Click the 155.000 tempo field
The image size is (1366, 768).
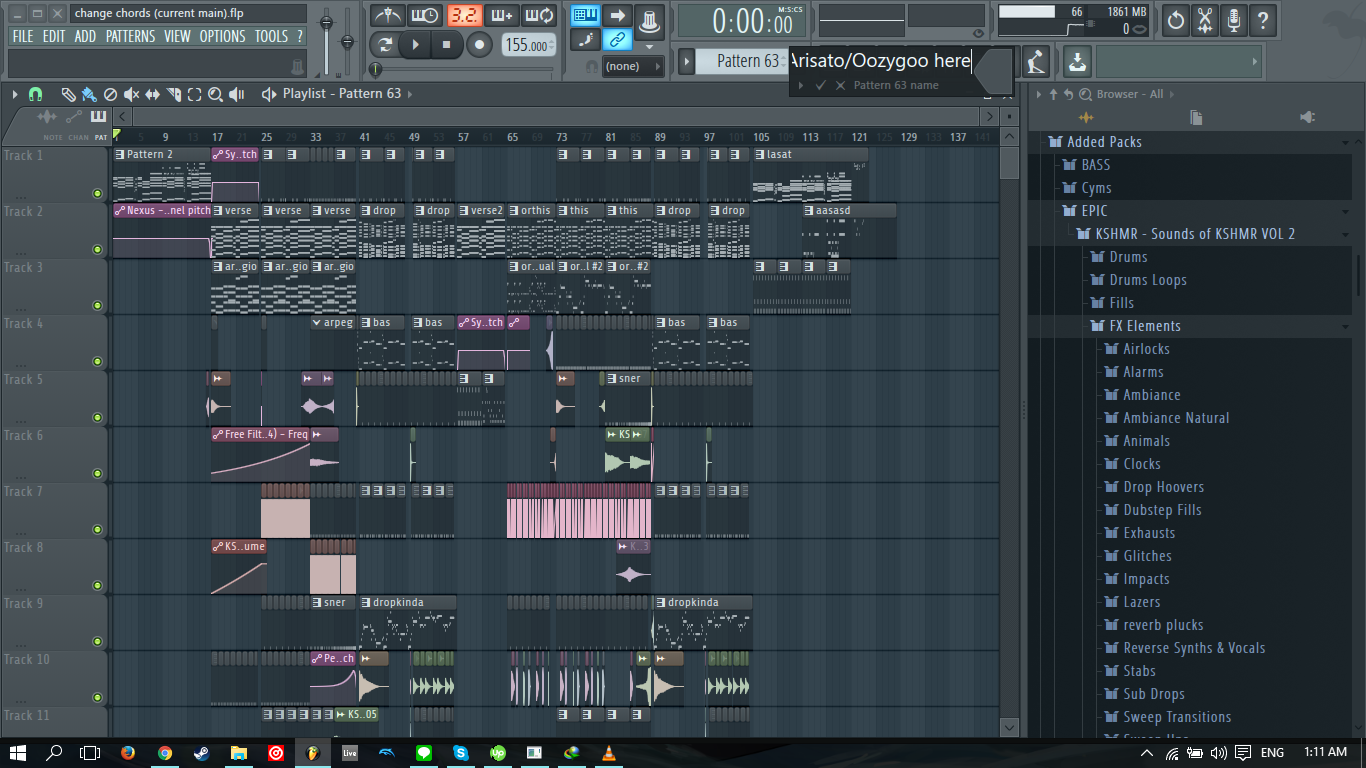click(x=528, y=45)
